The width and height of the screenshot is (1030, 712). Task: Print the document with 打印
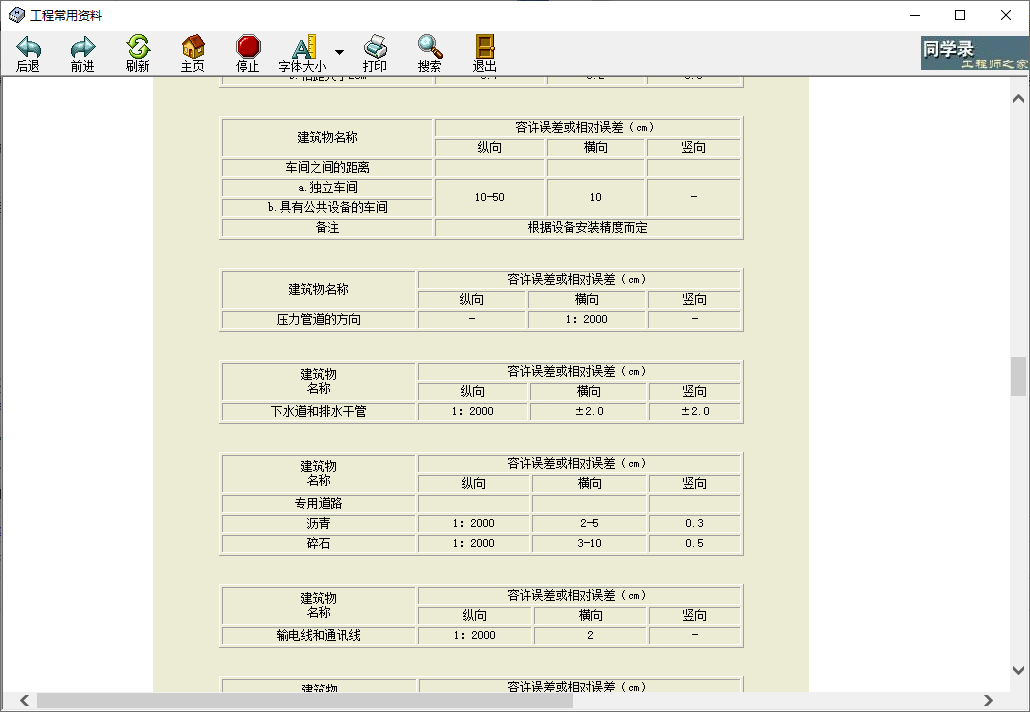tap(375, 48)
